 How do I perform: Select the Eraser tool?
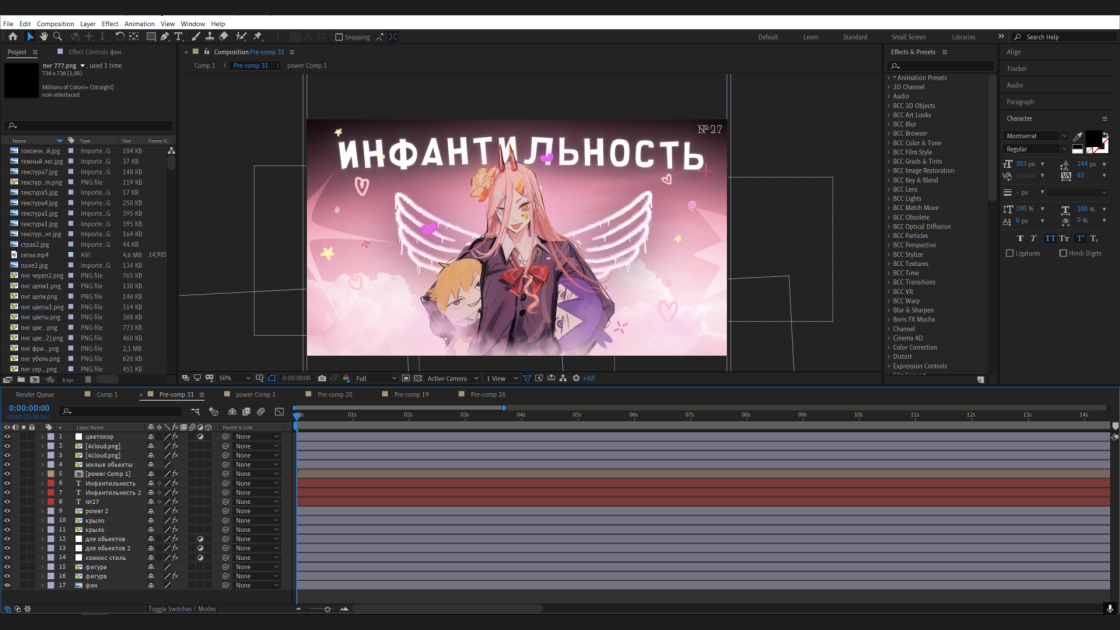click(x=224, y=36)
